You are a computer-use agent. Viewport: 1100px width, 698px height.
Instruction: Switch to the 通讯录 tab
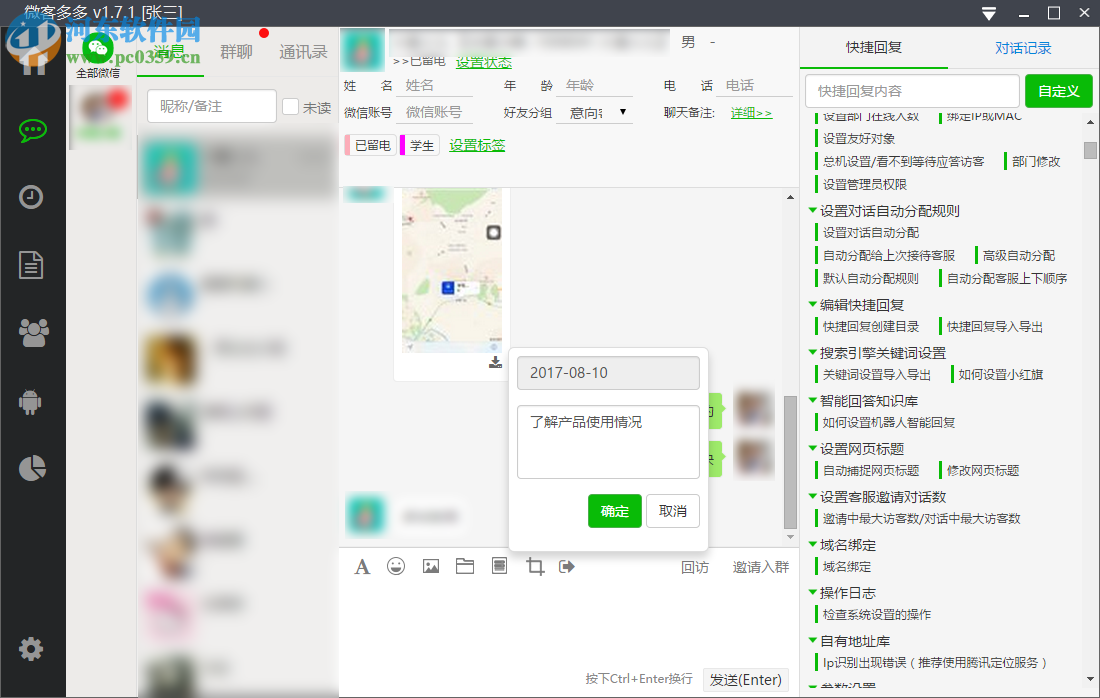tap(305, 52)
